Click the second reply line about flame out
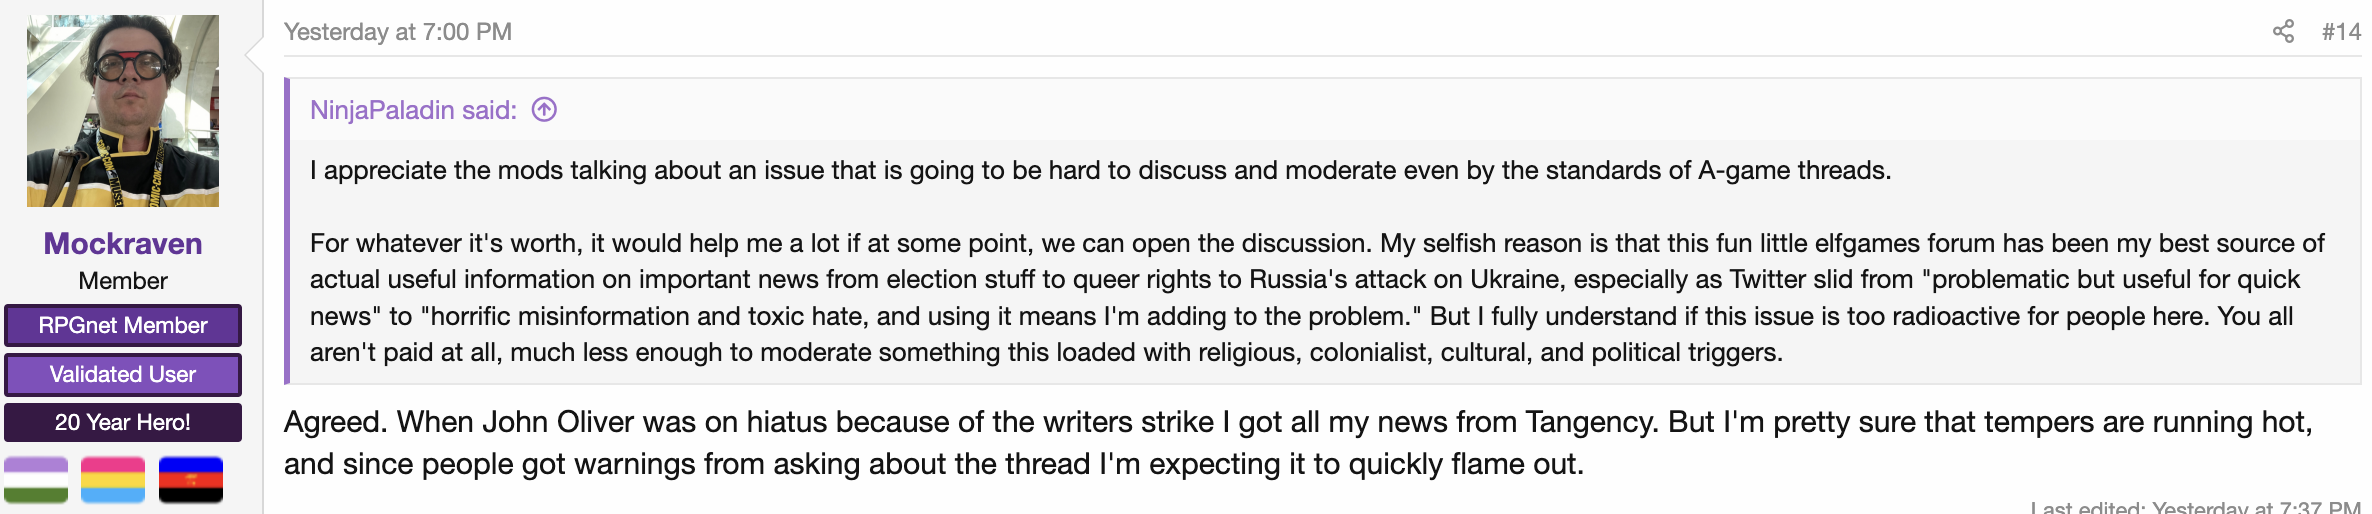Viewport: 2372px width, 514px height. click(934, 464)
